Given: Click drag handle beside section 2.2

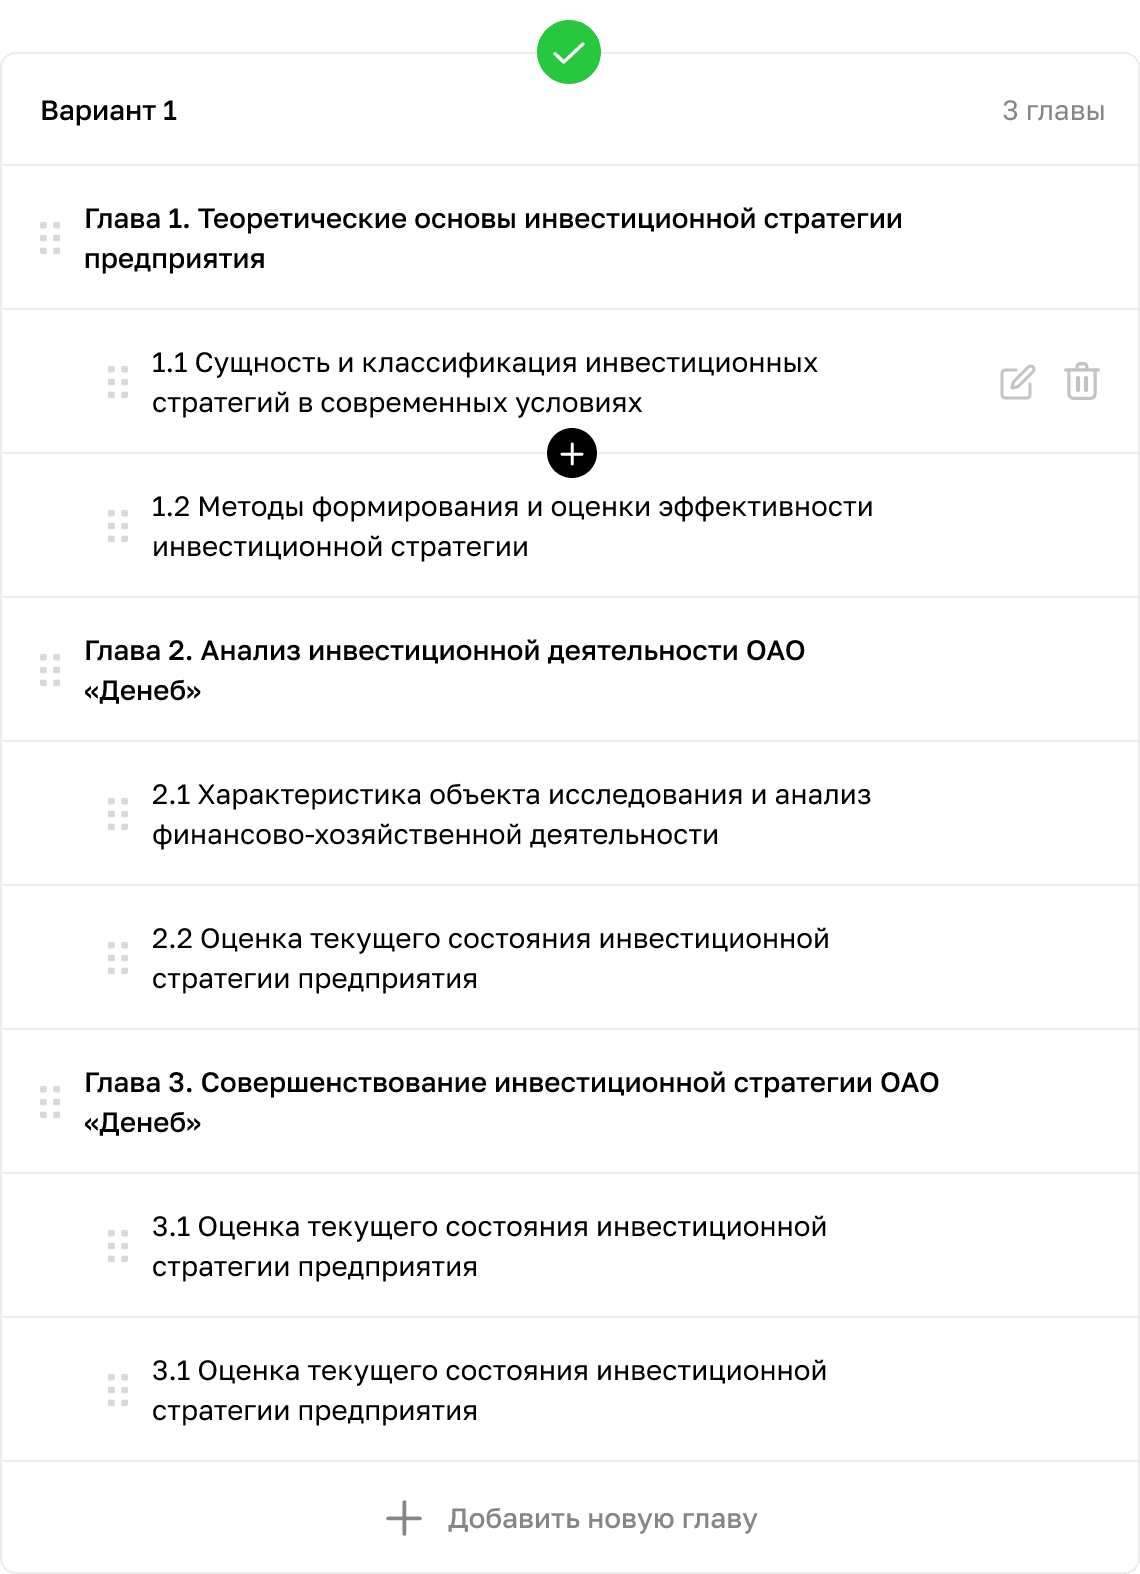Looking at the screenshot, I should [118, 958].
